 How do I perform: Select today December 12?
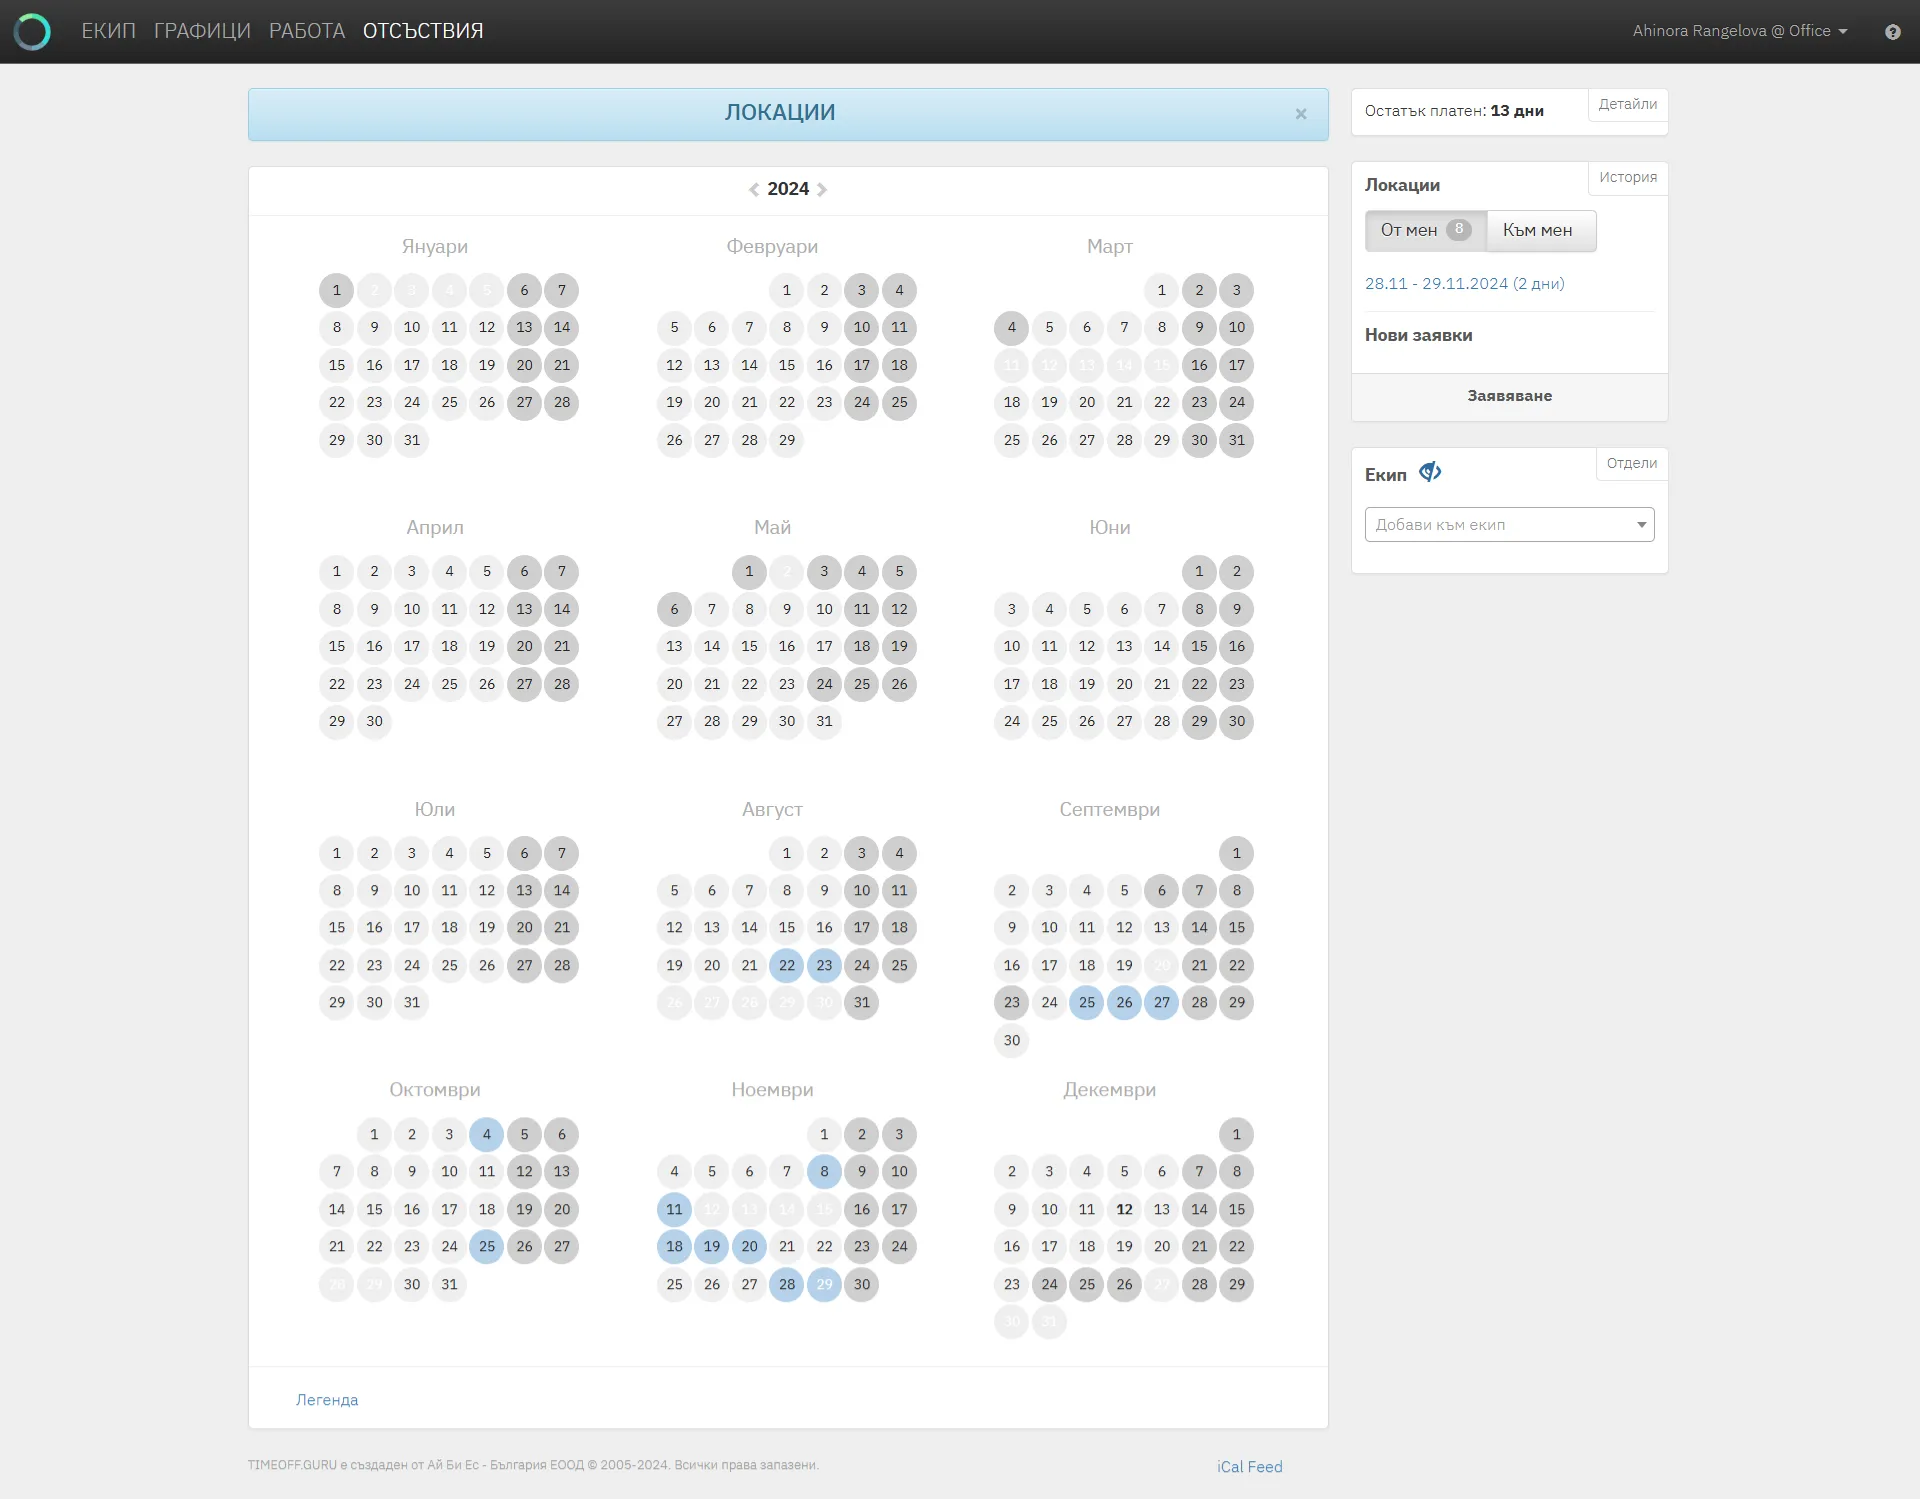1124,1210
